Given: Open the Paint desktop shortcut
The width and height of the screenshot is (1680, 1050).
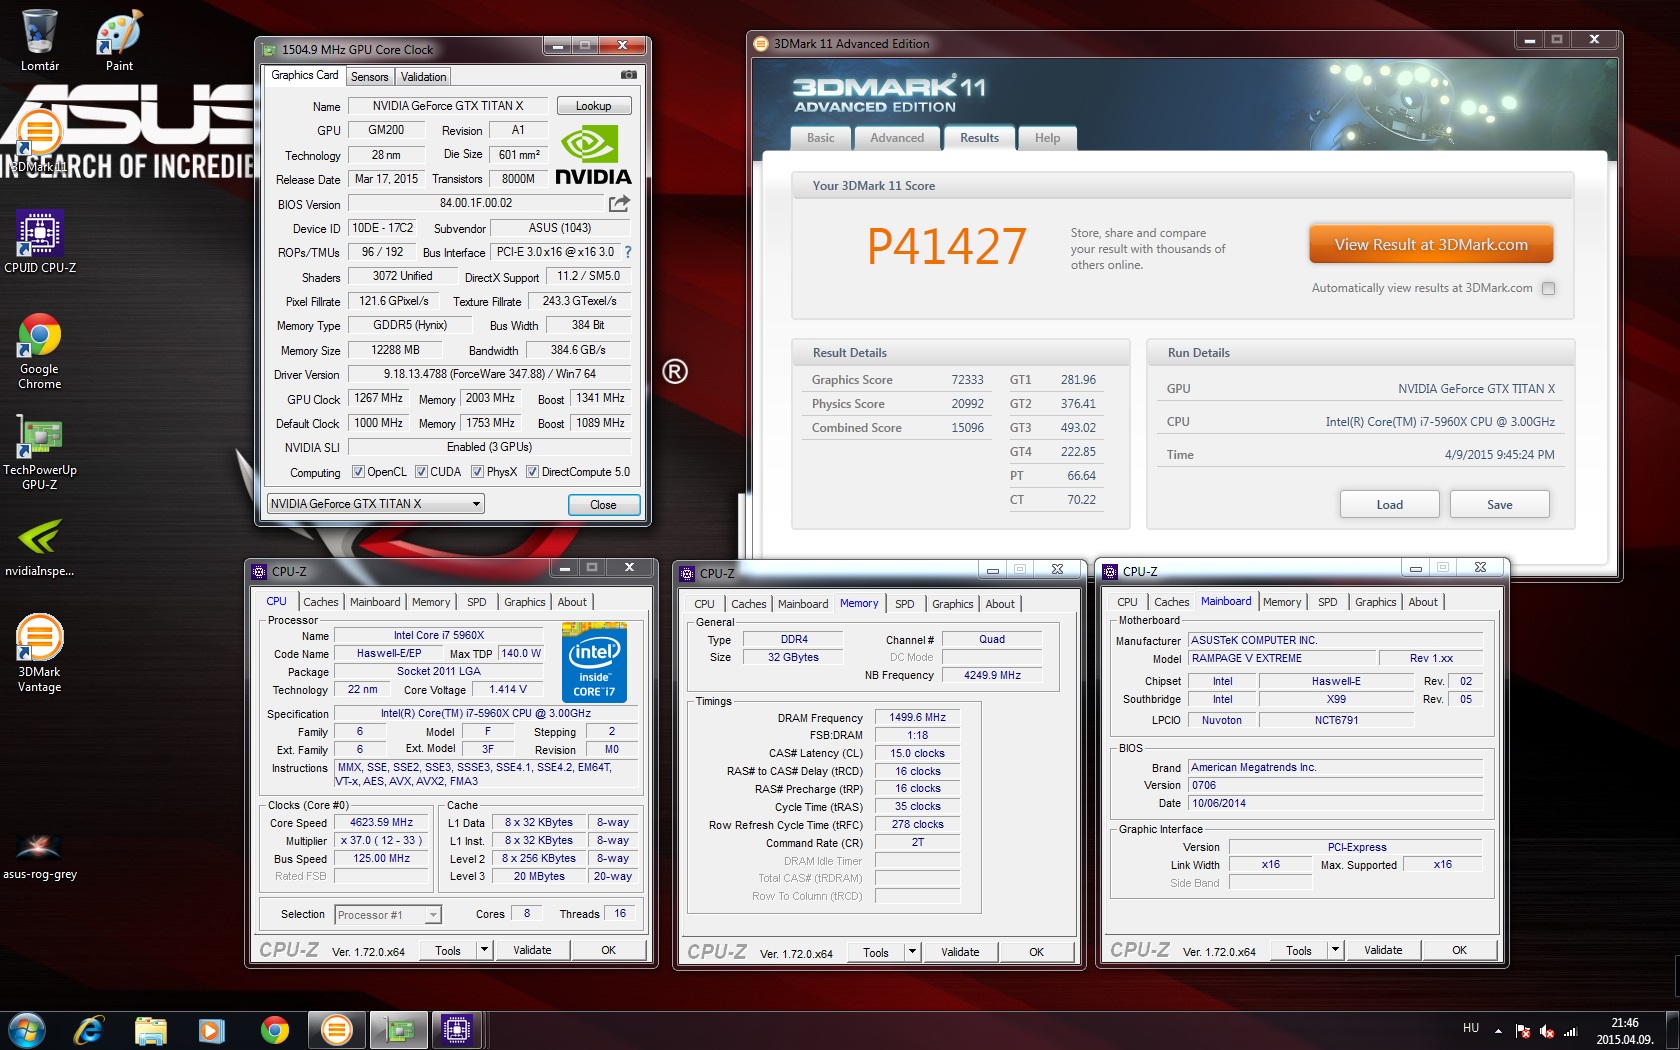Looking at the screenshot, I should [x=119, y=40].
